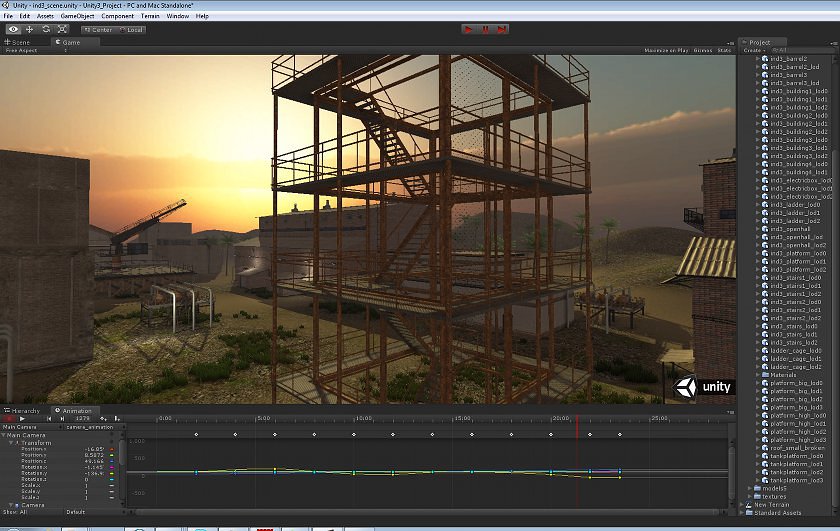Viewport: 840px width, 531px height.
Task: Click the ind3_building1_lod0 prefab icon
Action: point(765,91)
